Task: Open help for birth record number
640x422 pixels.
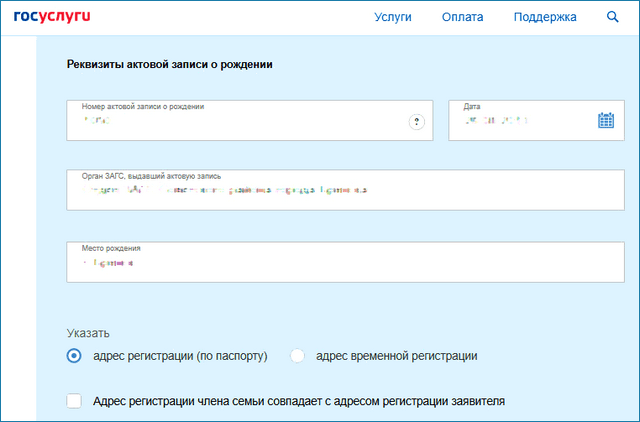Action: (416, 122)
